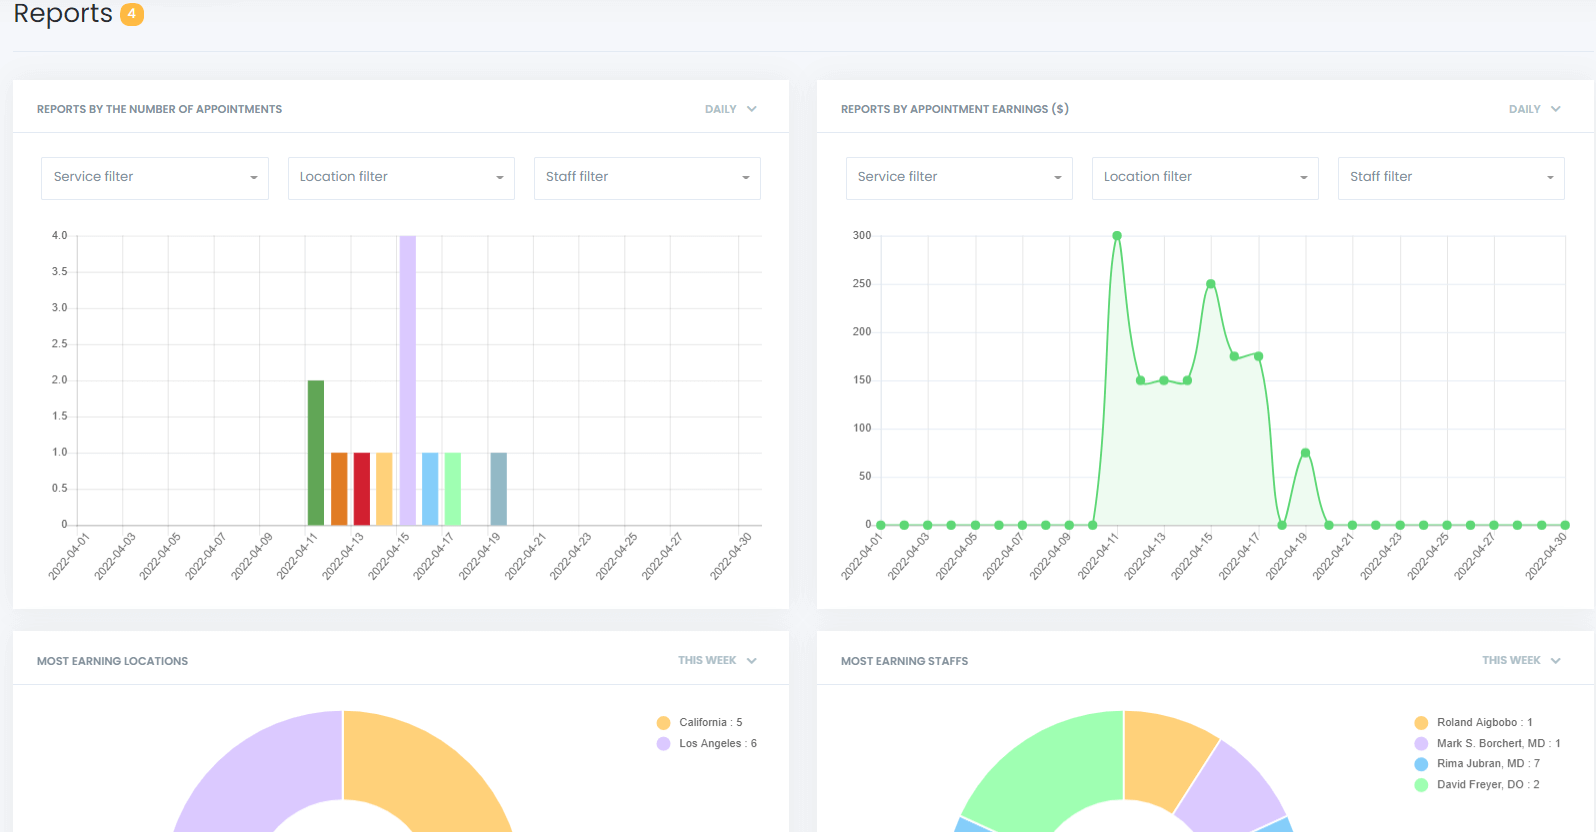Toggle the David Freyer, DO legend entry
Image resolution: width=1596 pixels, height=832 pixels.
(x=1477, y=785)
